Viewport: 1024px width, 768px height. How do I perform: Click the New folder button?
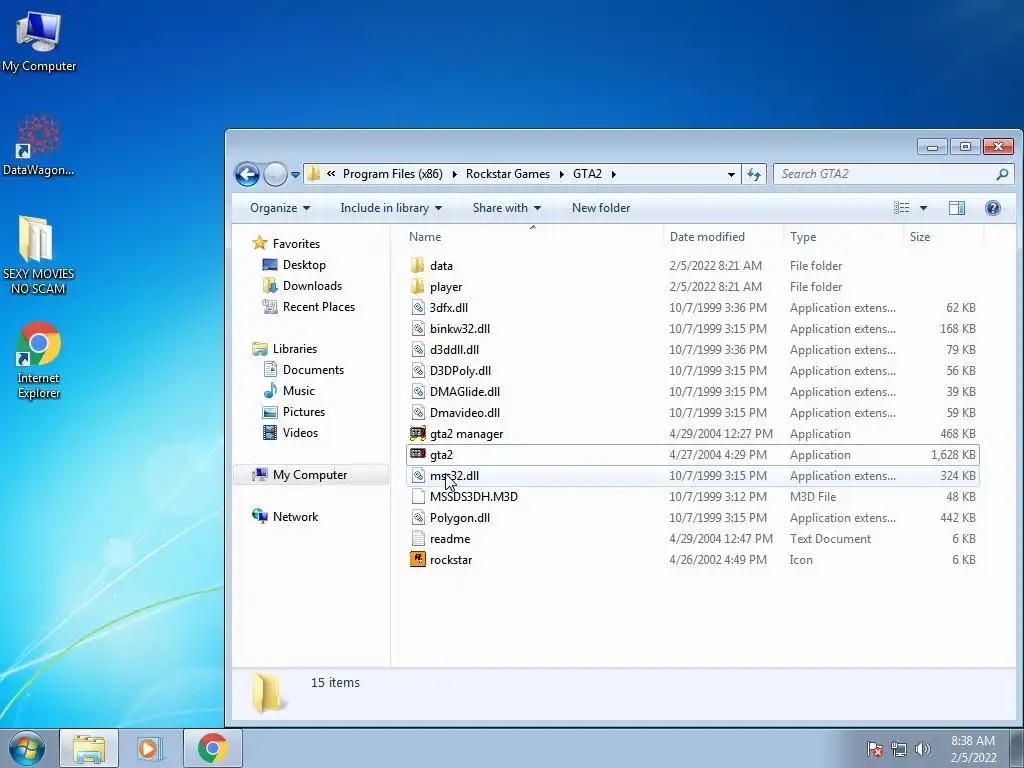(601, 208)
